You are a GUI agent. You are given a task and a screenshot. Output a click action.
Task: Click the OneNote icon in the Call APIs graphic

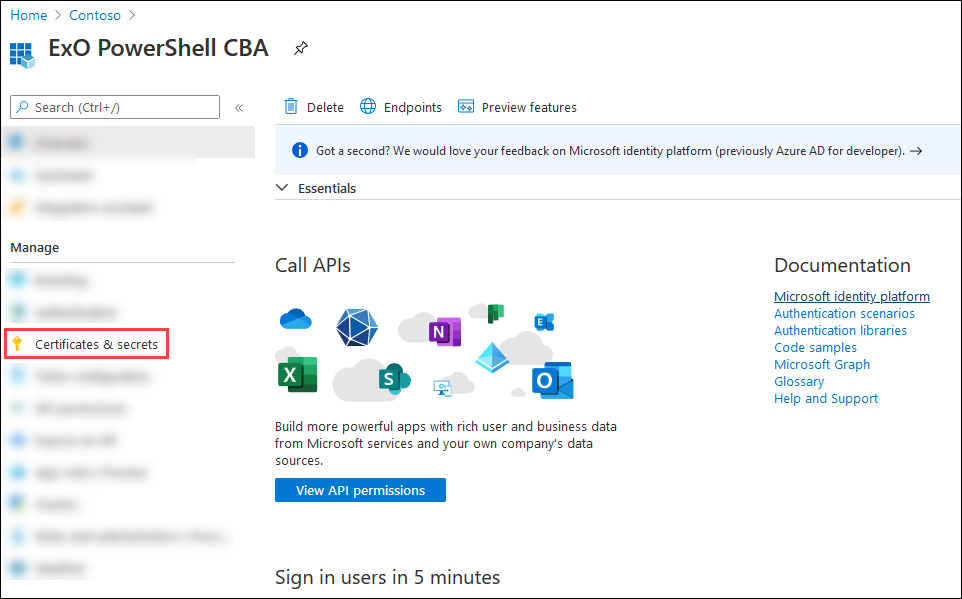(445, 331)
